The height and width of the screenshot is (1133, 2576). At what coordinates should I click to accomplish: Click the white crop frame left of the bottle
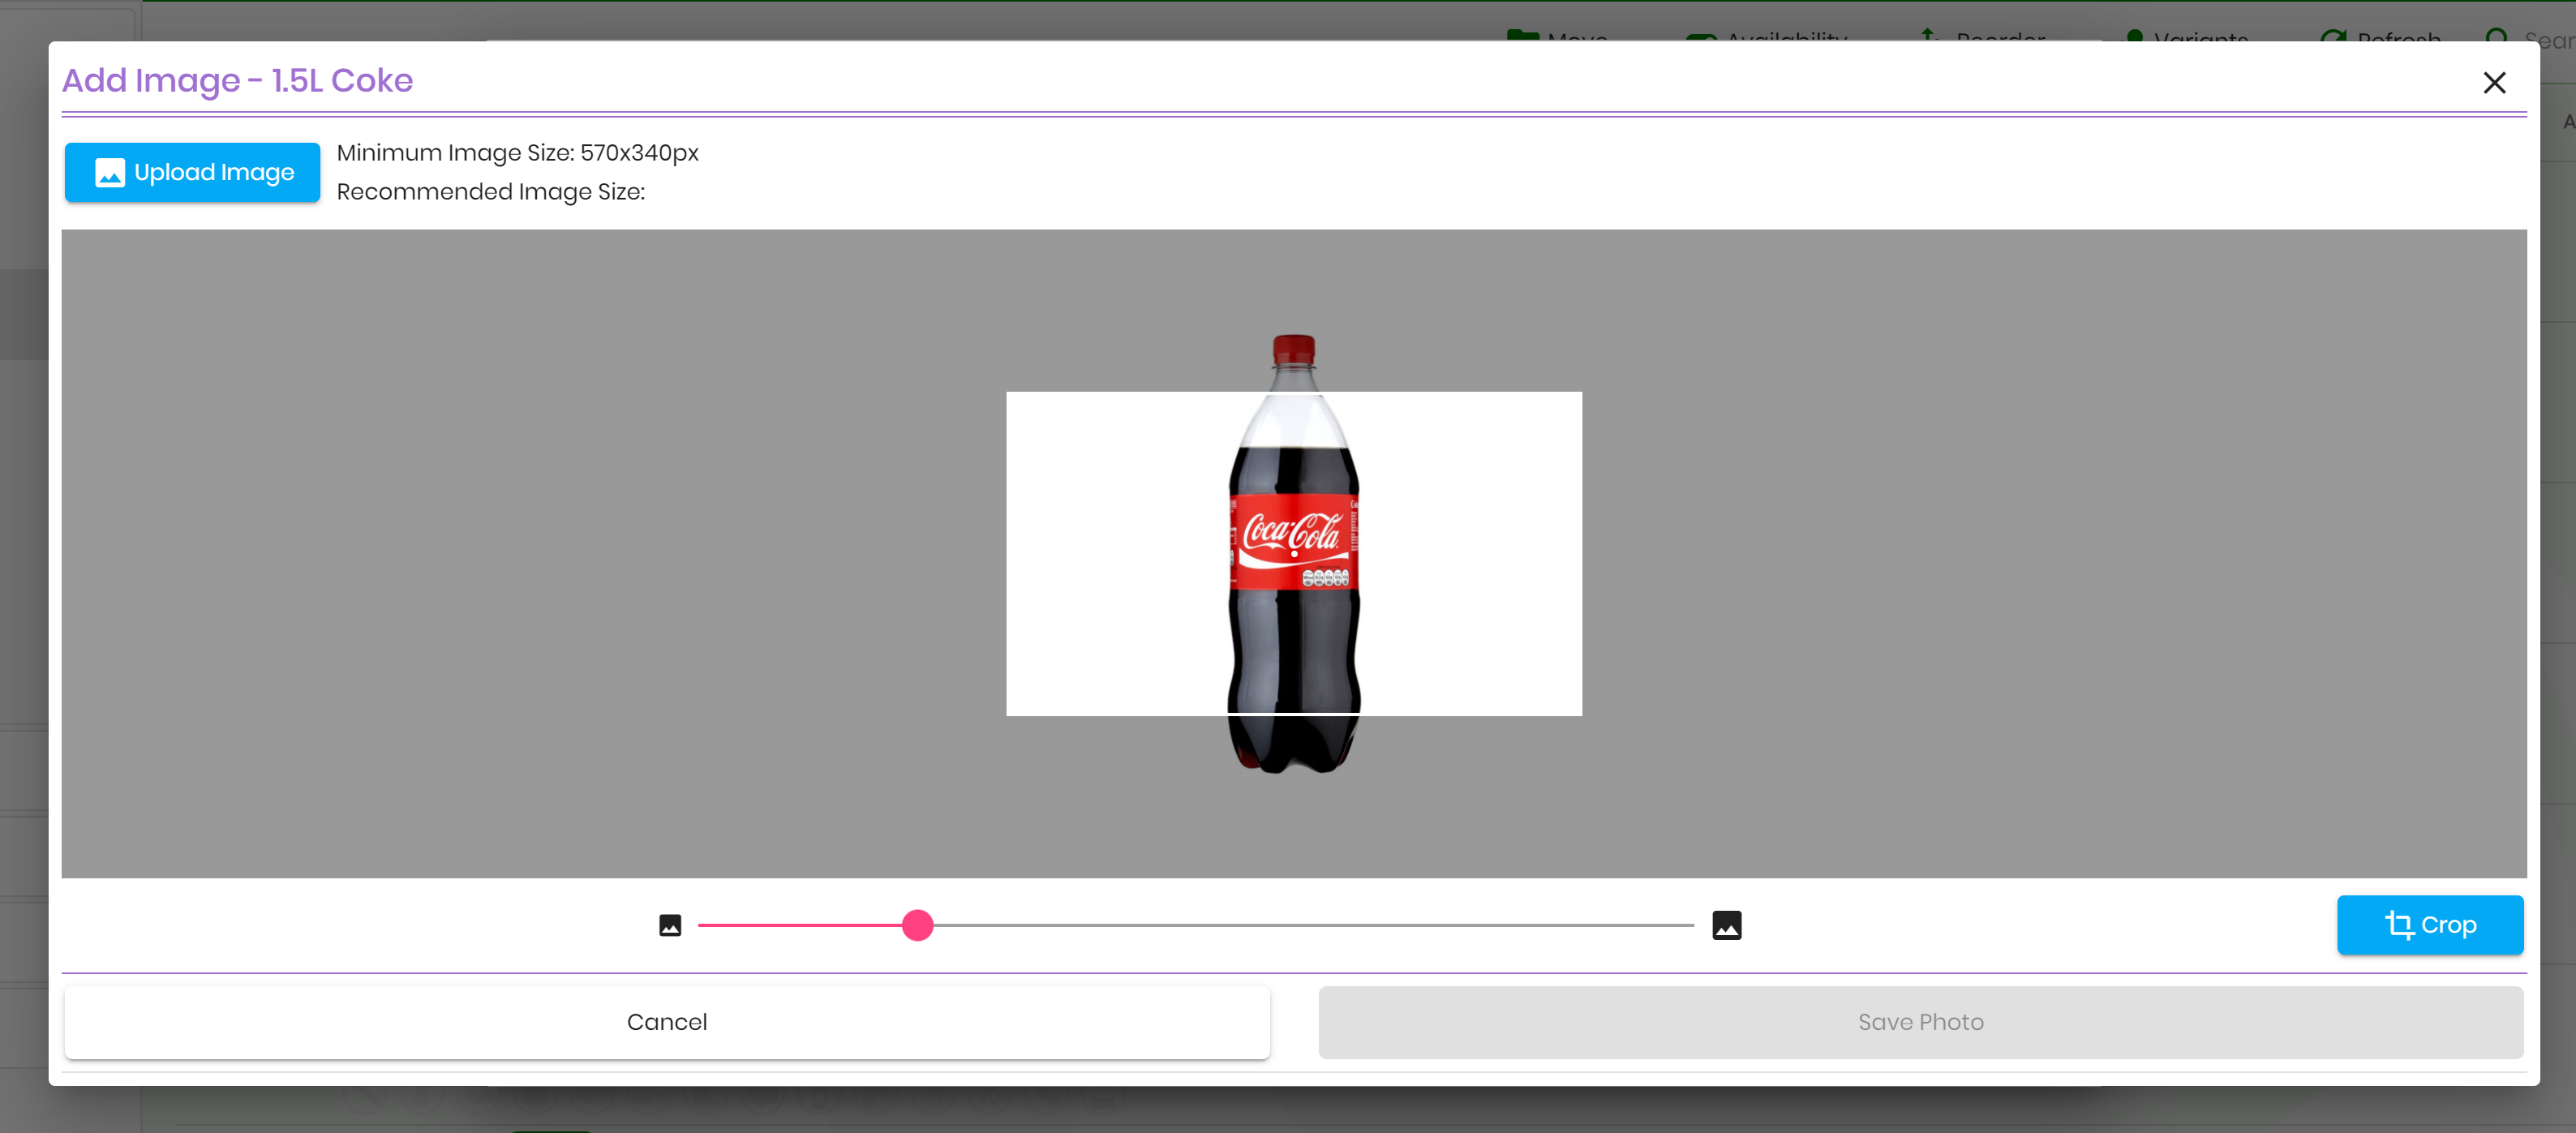[1110, 553]
